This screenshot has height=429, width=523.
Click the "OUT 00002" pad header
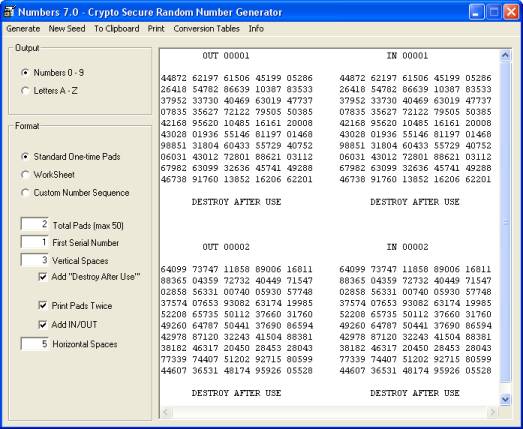(x=226, y=247)
